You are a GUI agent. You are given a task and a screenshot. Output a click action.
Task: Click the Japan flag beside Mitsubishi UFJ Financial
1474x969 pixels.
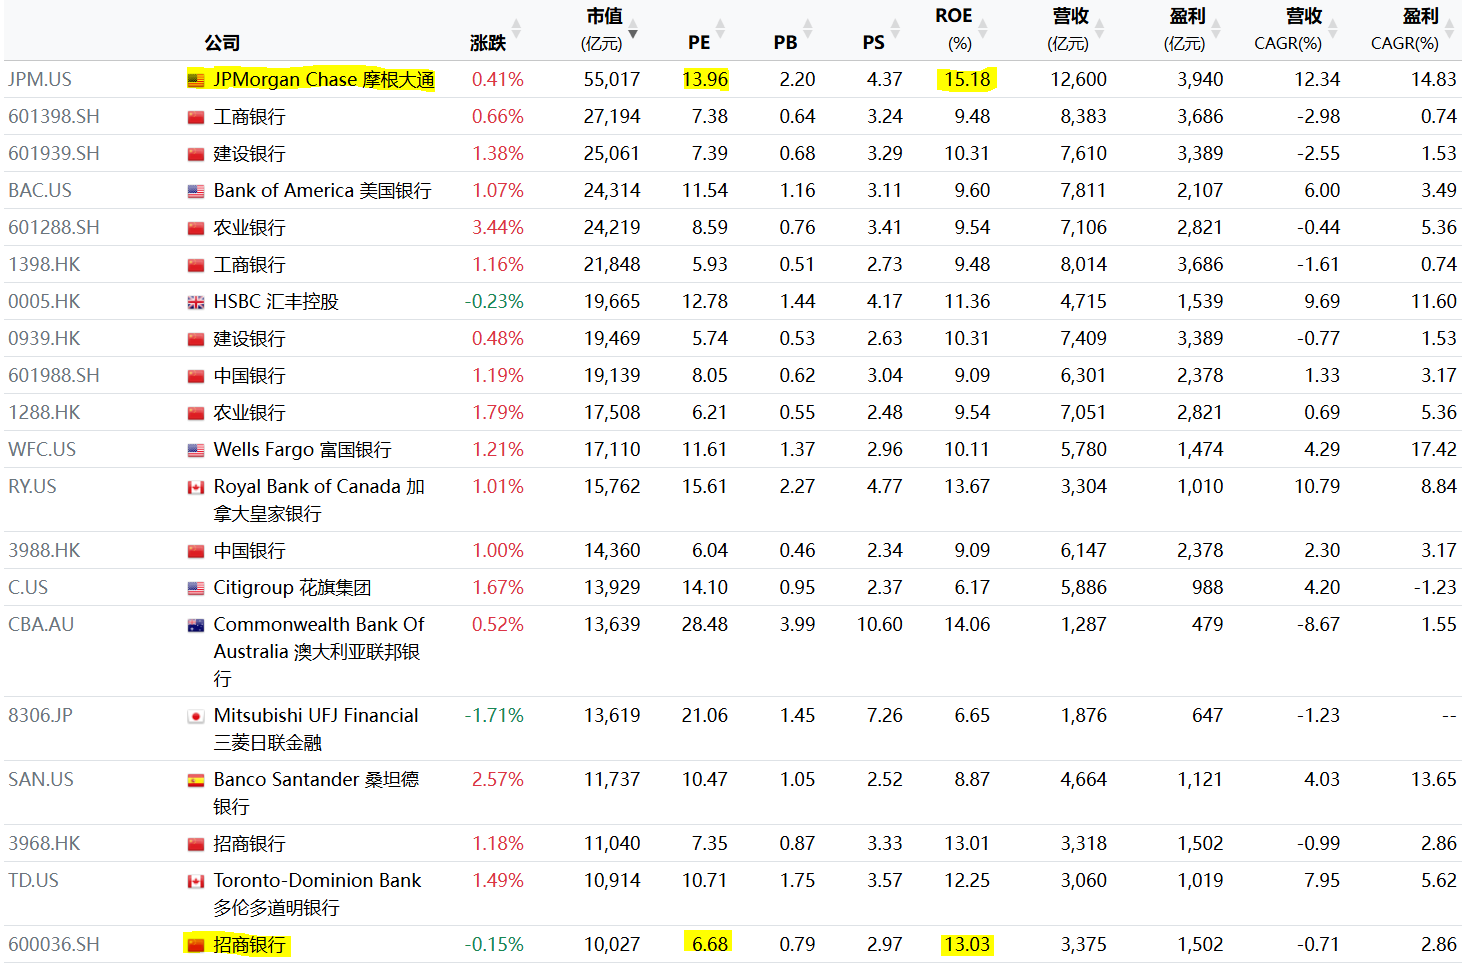click(x=196, y=716)
